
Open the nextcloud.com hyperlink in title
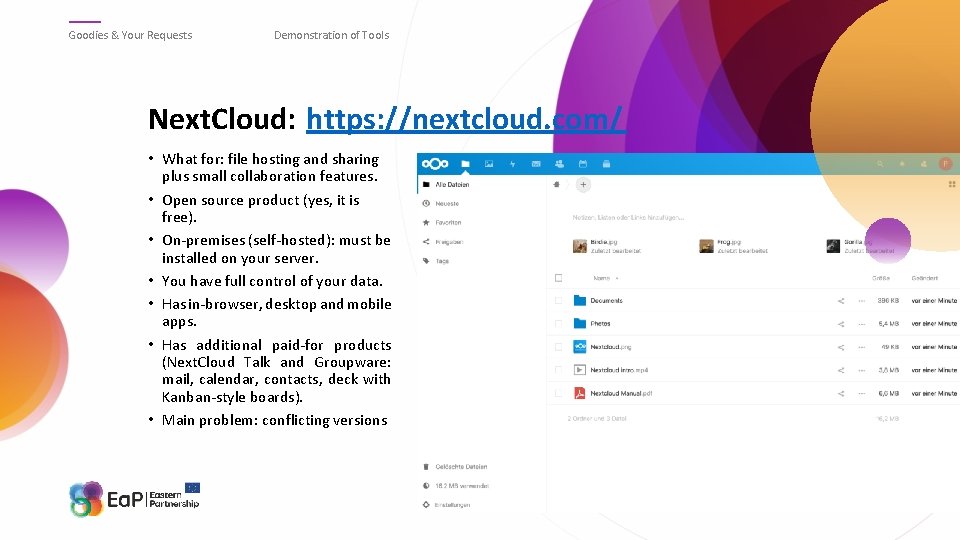tap(465, 119)
